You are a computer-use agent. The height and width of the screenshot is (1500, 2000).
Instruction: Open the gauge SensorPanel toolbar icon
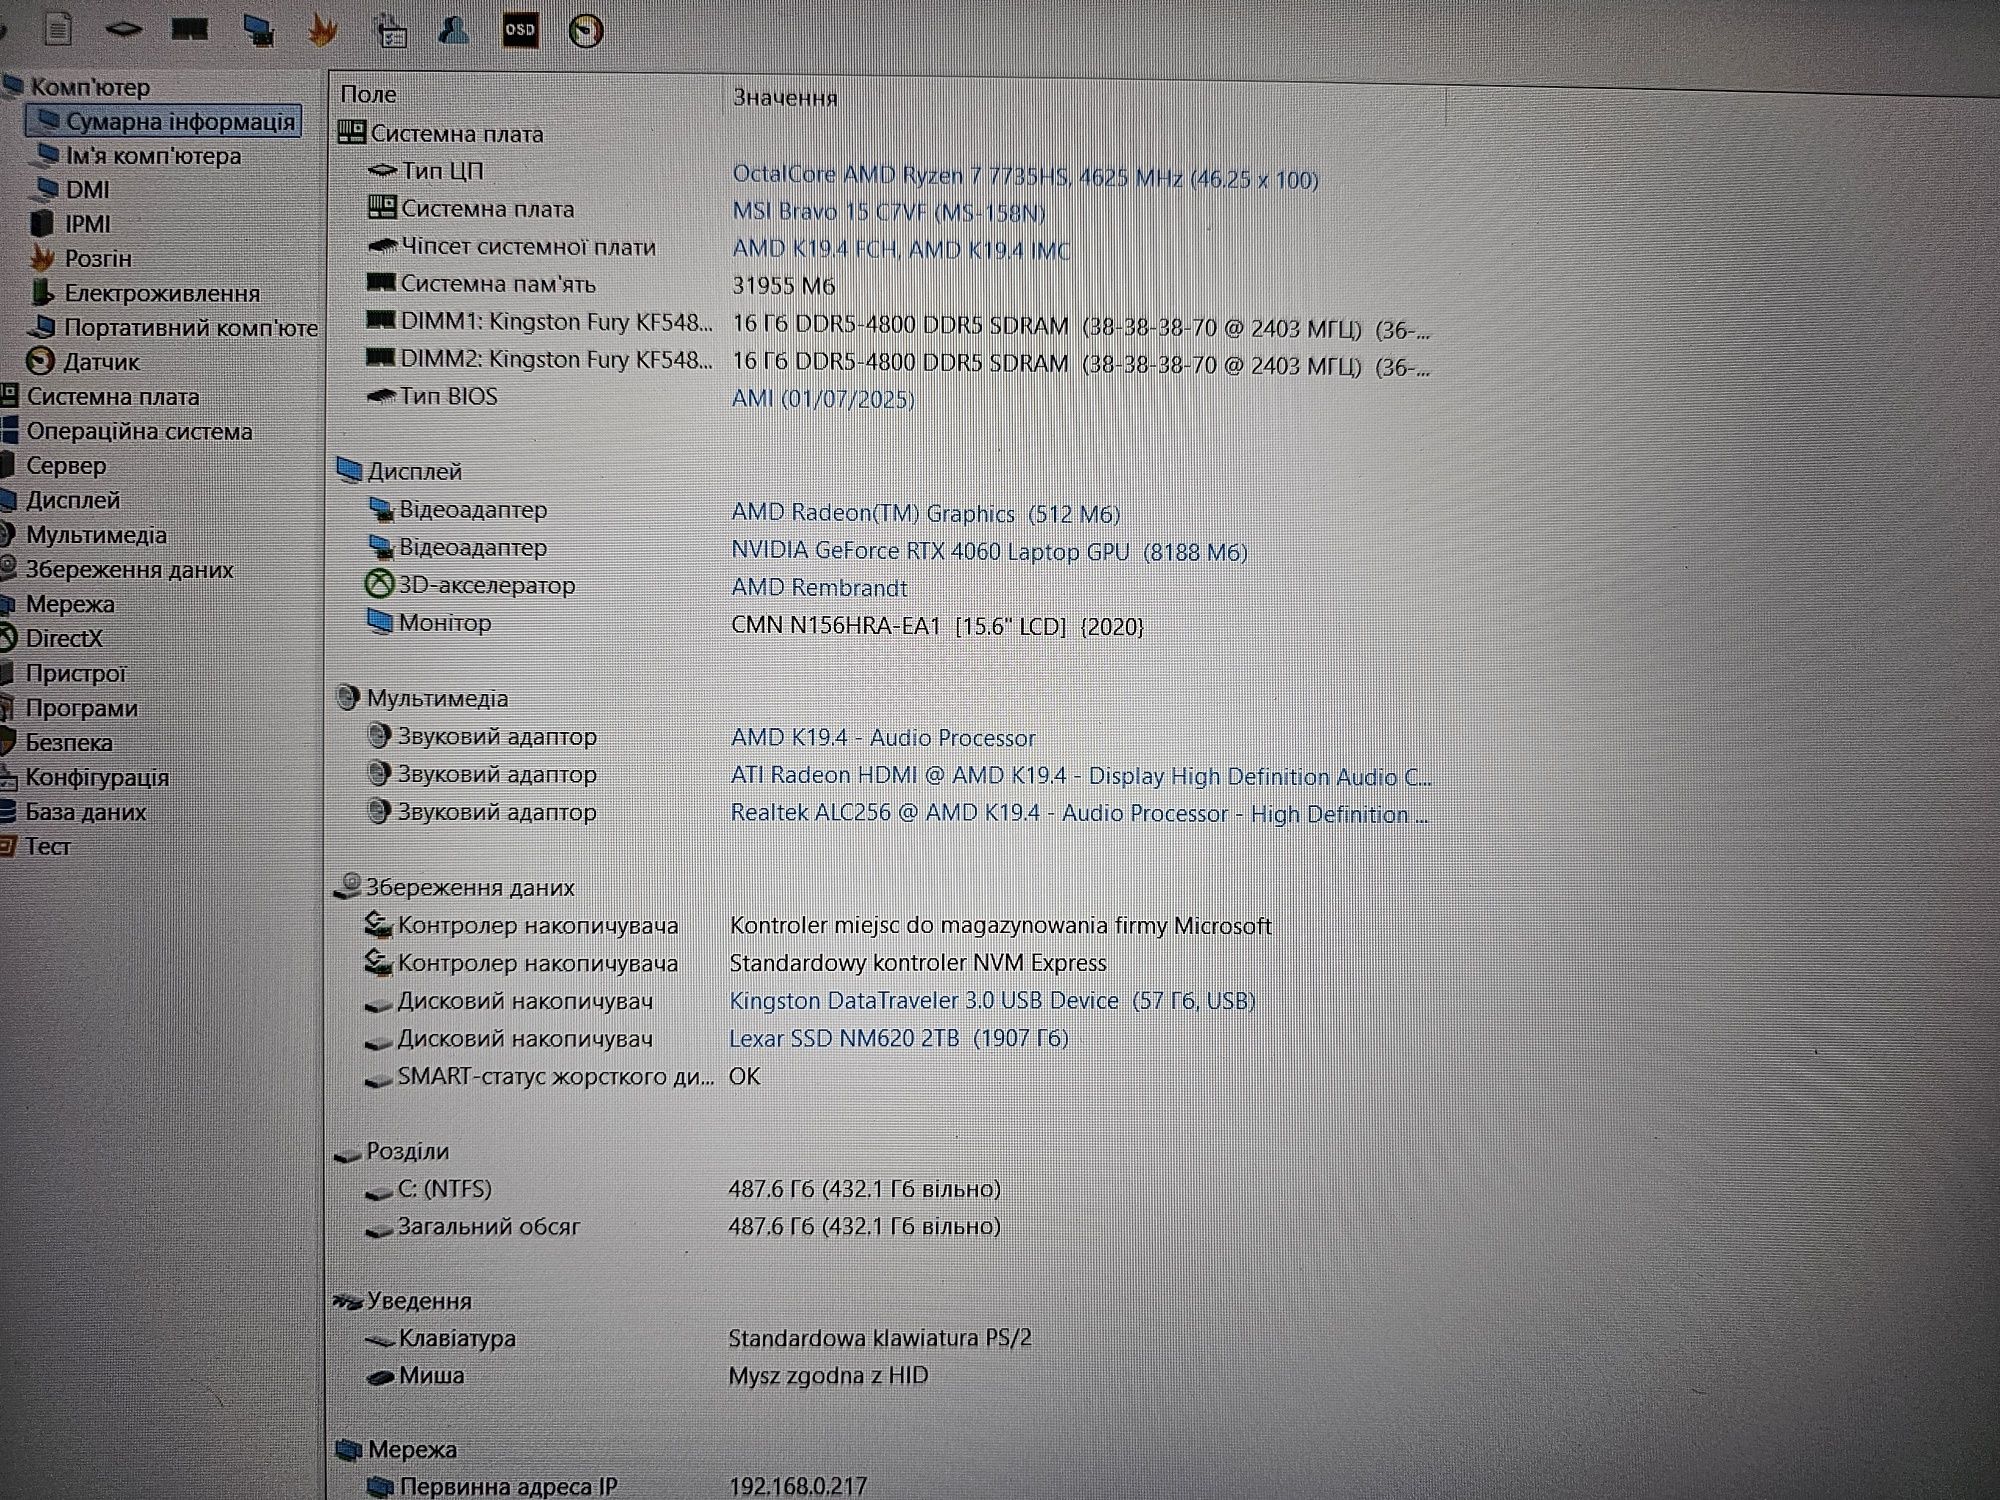pyautogui.click(x=586, y=31)
